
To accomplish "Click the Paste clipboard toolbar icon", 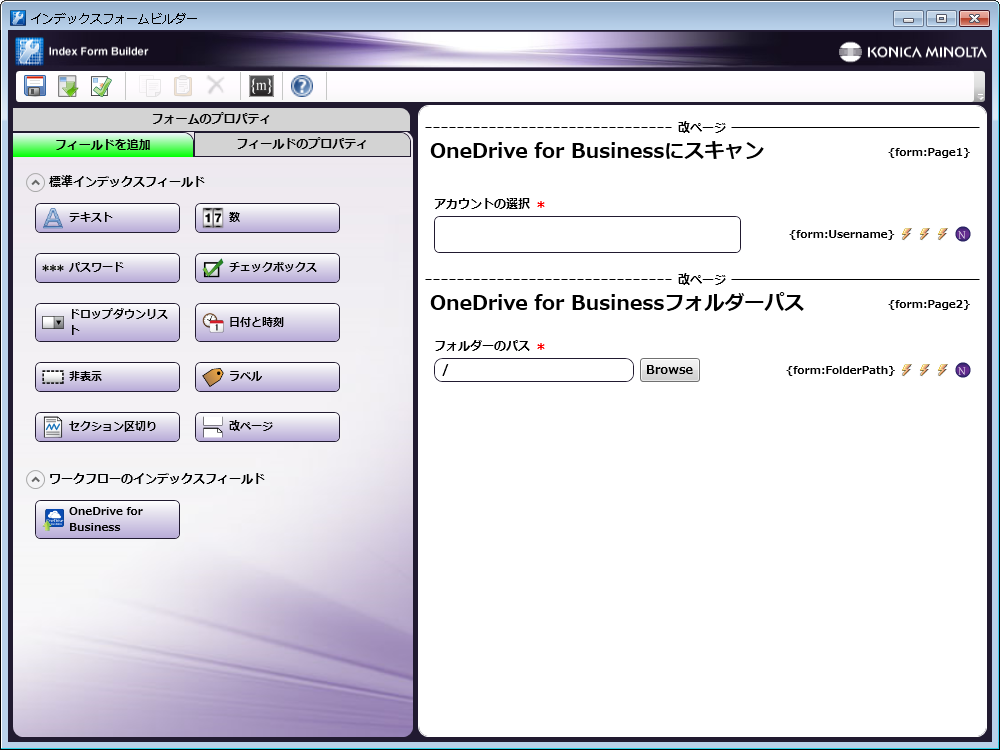I will tap(183, 86).
